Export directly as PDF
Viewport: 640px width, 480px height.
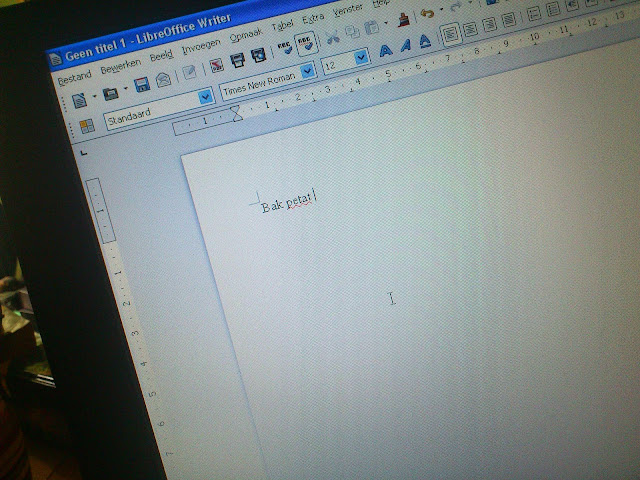pos(216,65)
